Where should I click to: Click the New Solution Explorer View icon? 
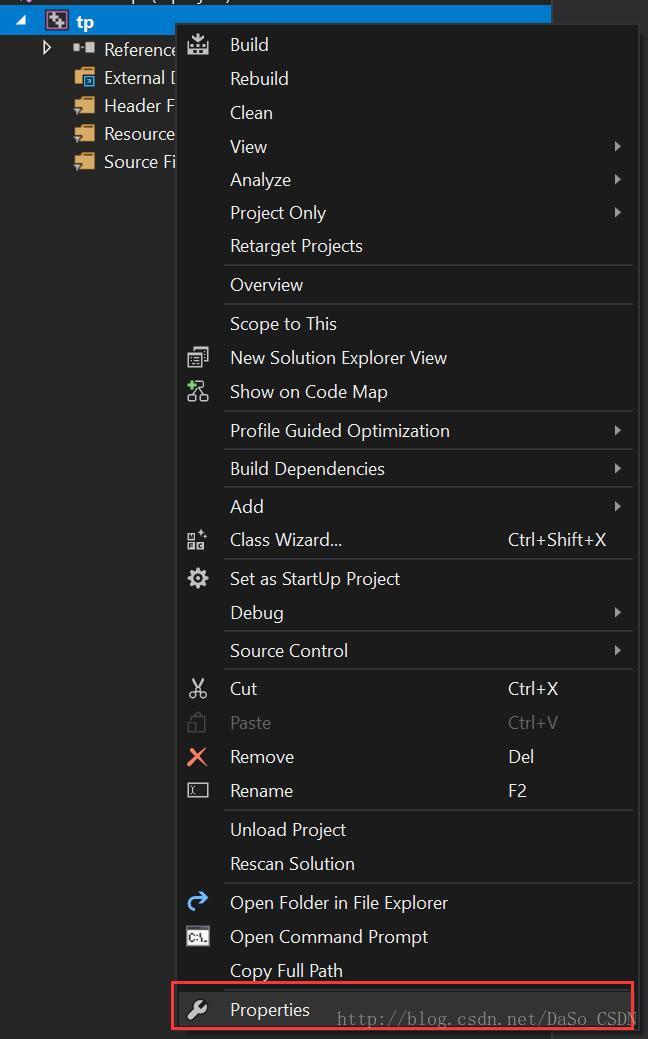pos(197,357)
